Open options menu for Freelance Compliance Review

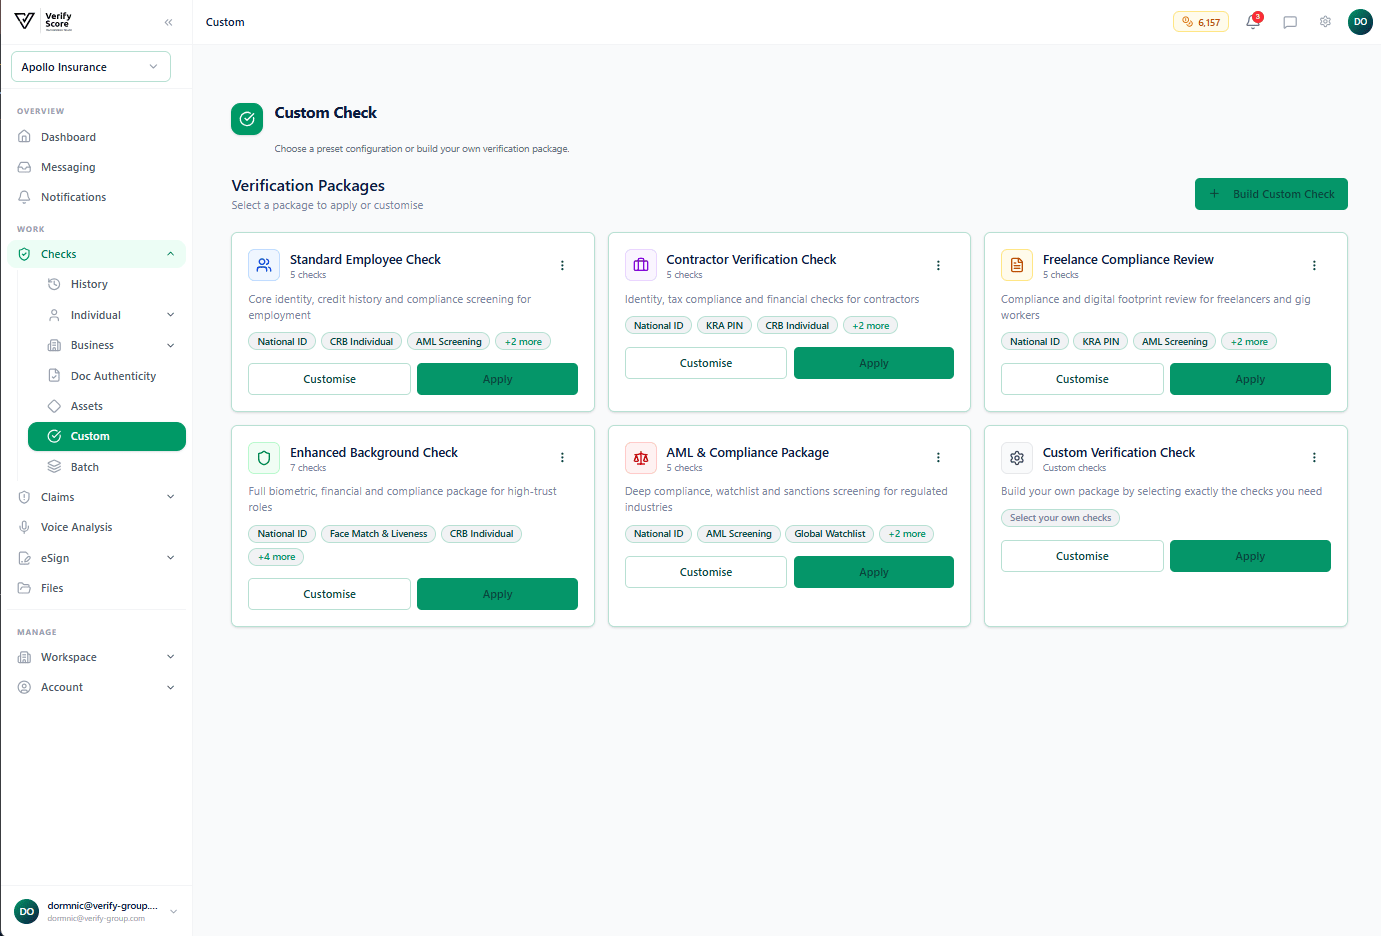point(1314,265)
